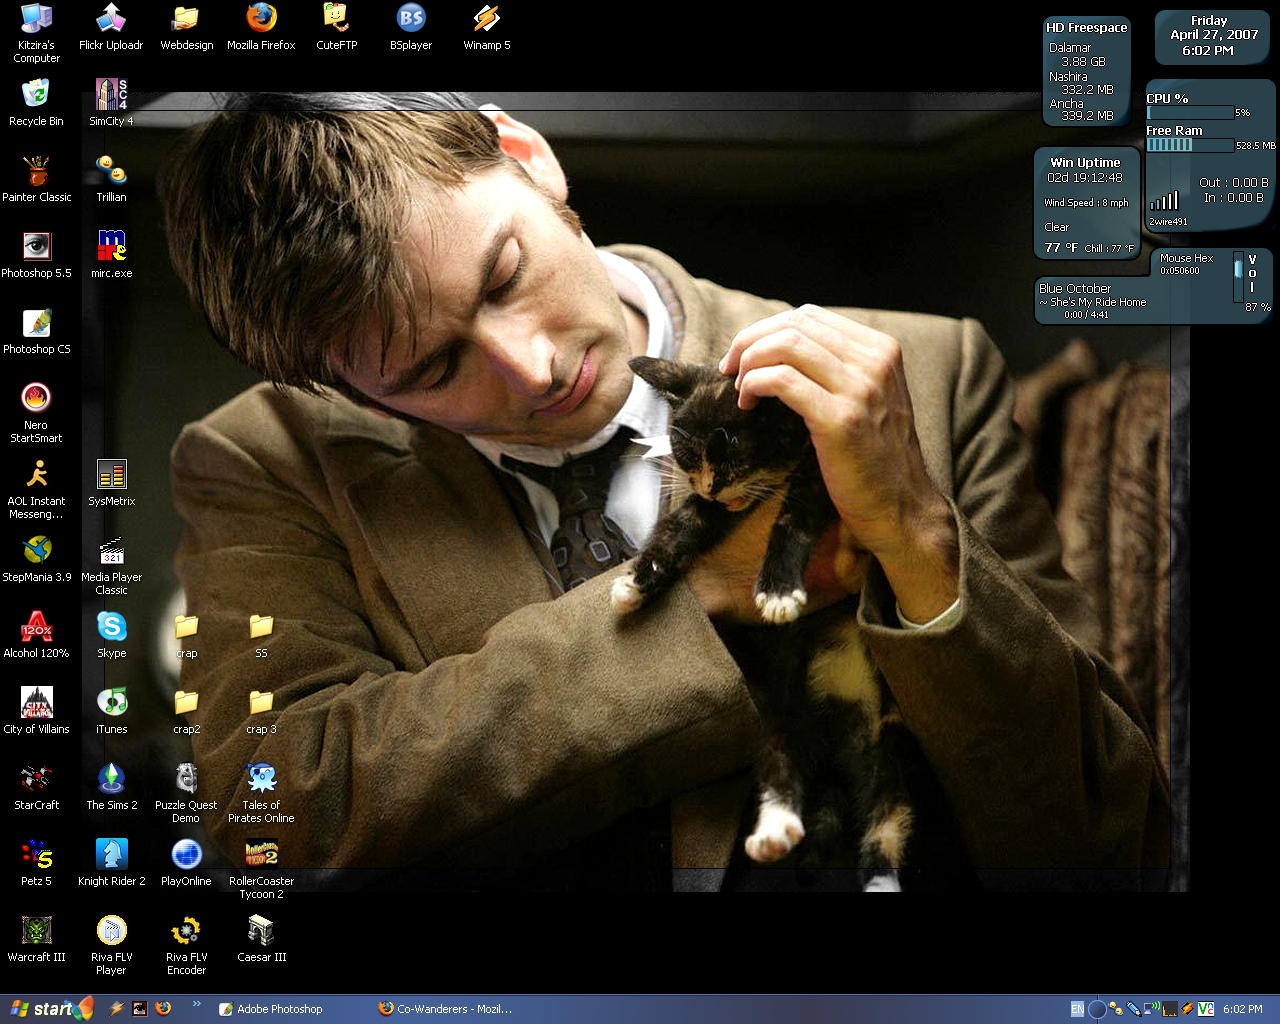Click the Winamp lightning tray icon

[1187, 1009]
